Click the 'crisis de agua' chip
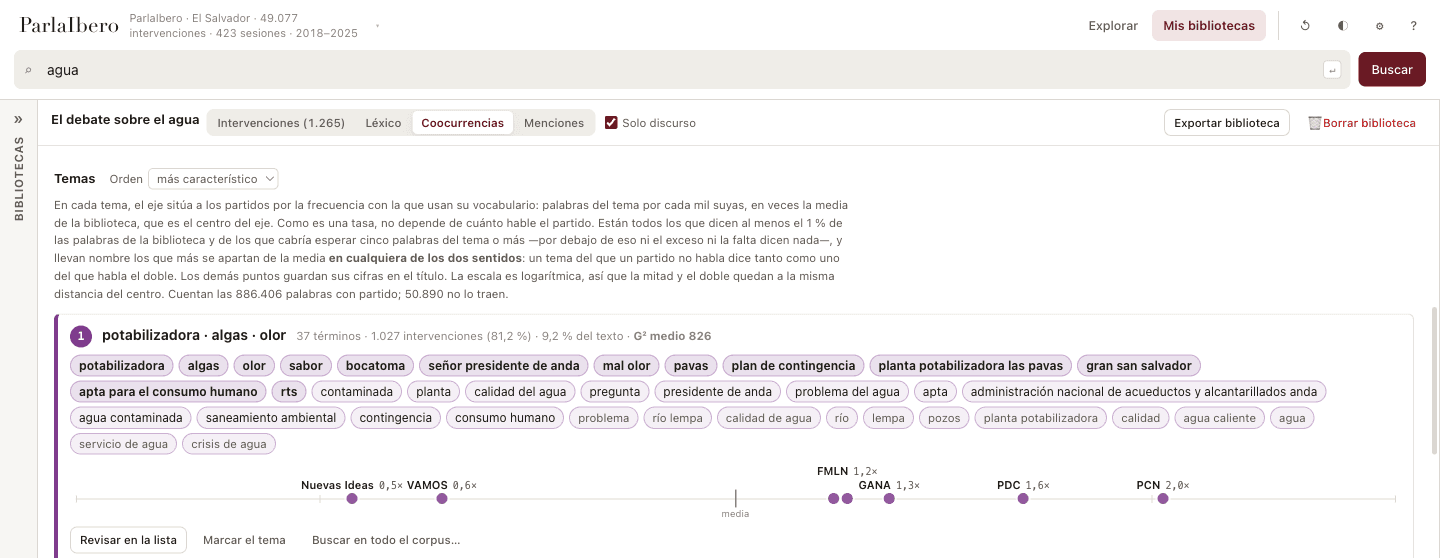The height and width of the screenshot is (558, 1440). click(229, 444)
